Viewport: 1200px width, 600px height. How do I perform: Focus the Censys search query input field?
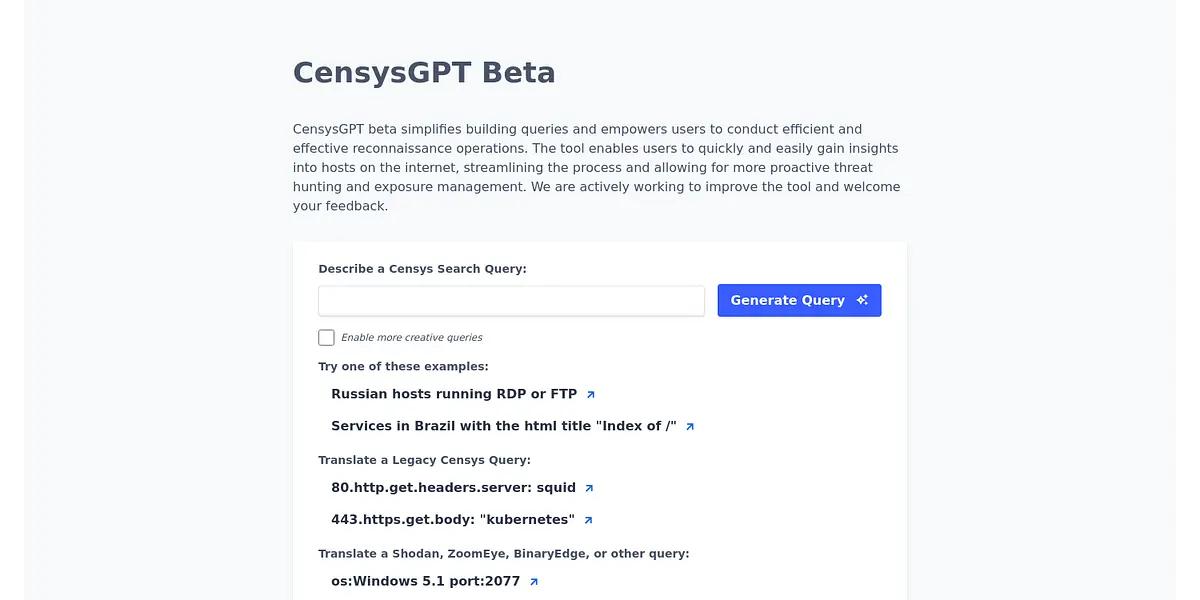(x=511, y=301)
